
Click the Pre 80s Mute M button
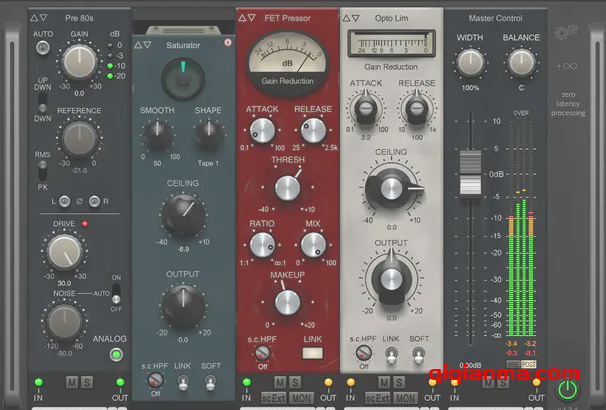pyautogui.click(x=71, y=382)
